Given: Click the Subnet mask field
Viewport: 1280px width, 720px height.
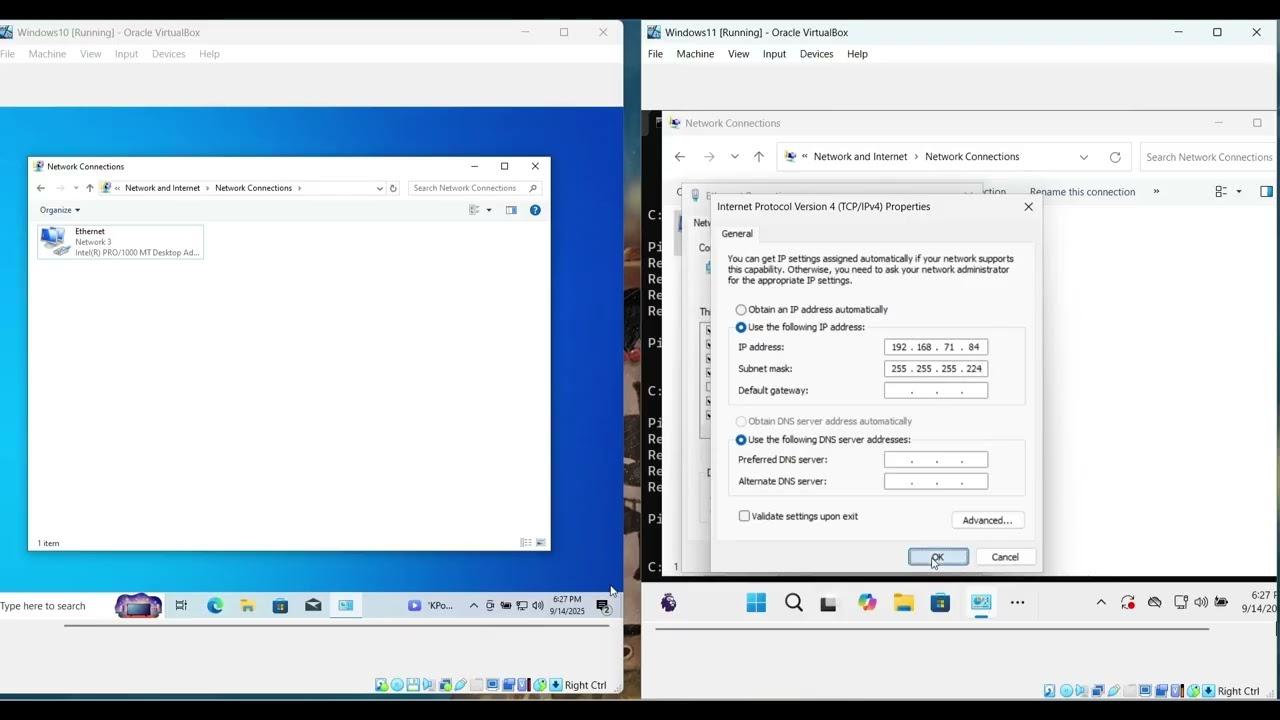Looking at the screenshot, I should click(x=936, y=369).
